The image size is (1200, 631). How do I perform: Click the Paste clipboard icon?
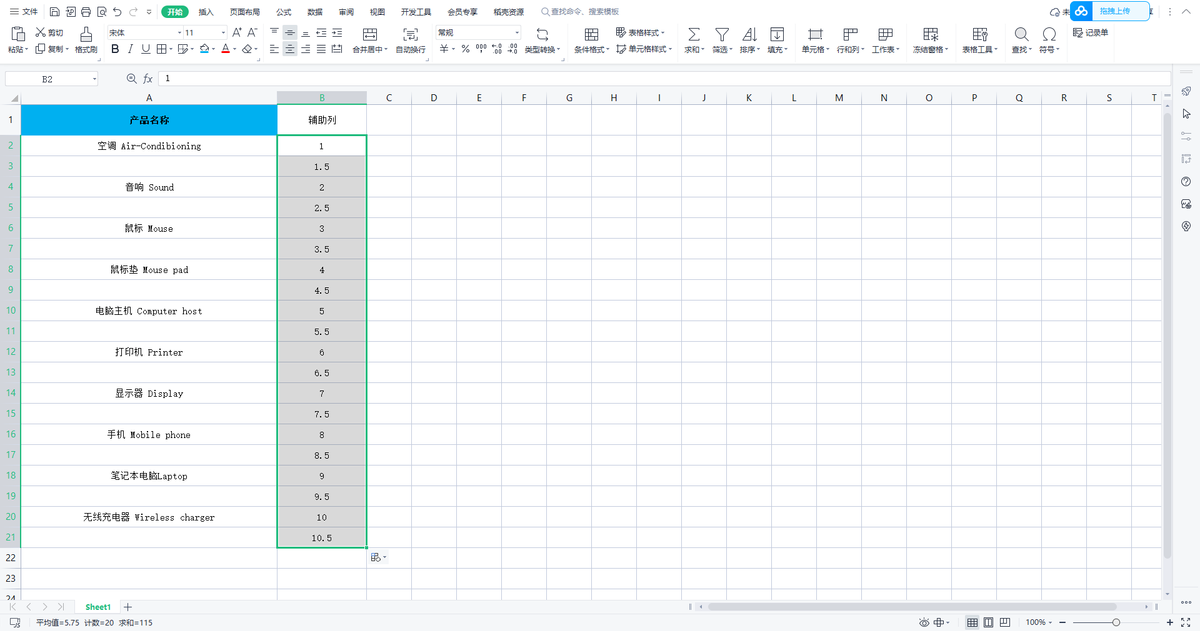point(17,34)
